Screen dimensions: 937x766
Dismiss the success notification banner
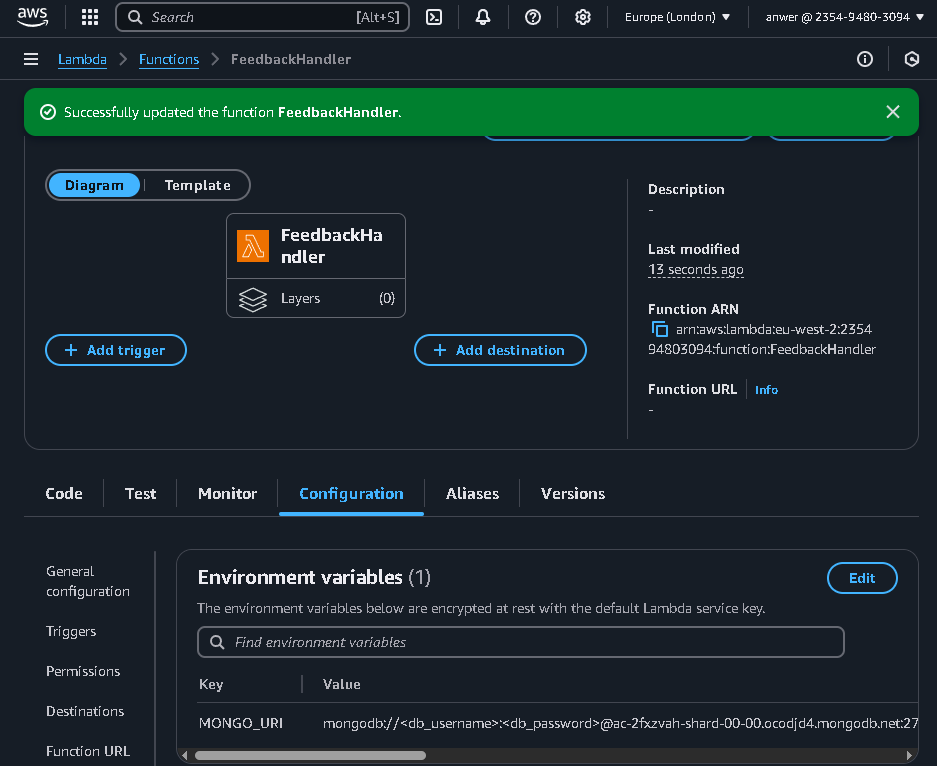point(893,112)
